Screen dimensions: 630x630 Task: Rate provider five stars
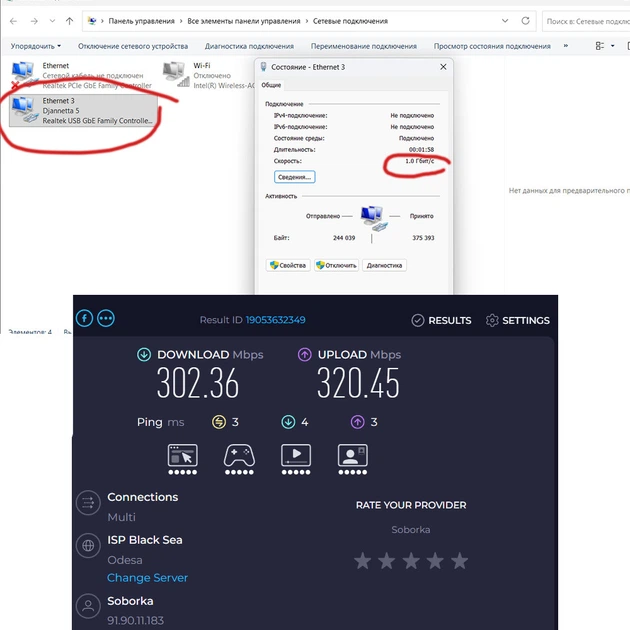click(x=459, y=560)
